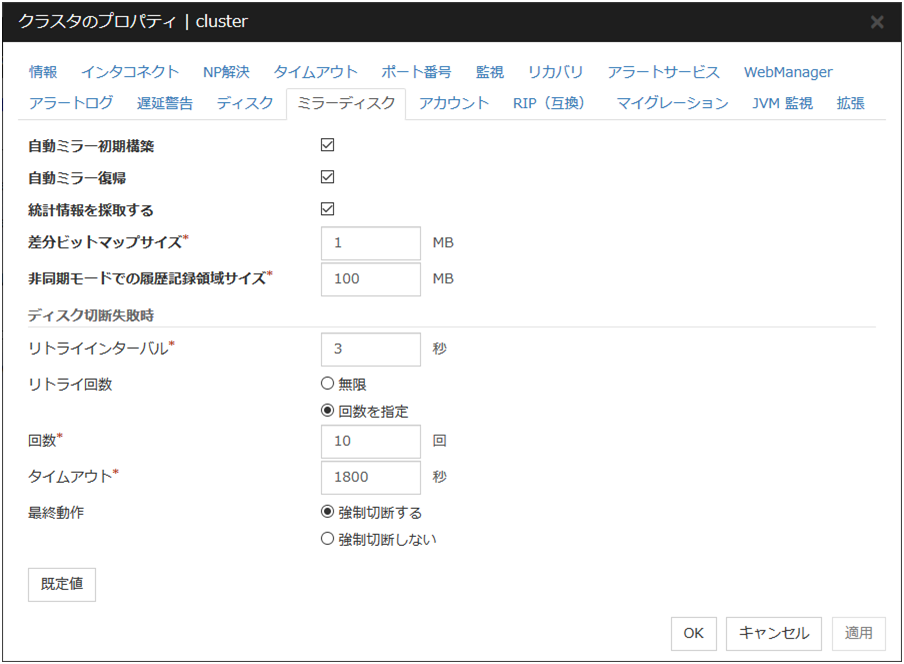Click the 既定値 defaults button
The height and width of the screenshot is (664, 904).
[62, 584]
